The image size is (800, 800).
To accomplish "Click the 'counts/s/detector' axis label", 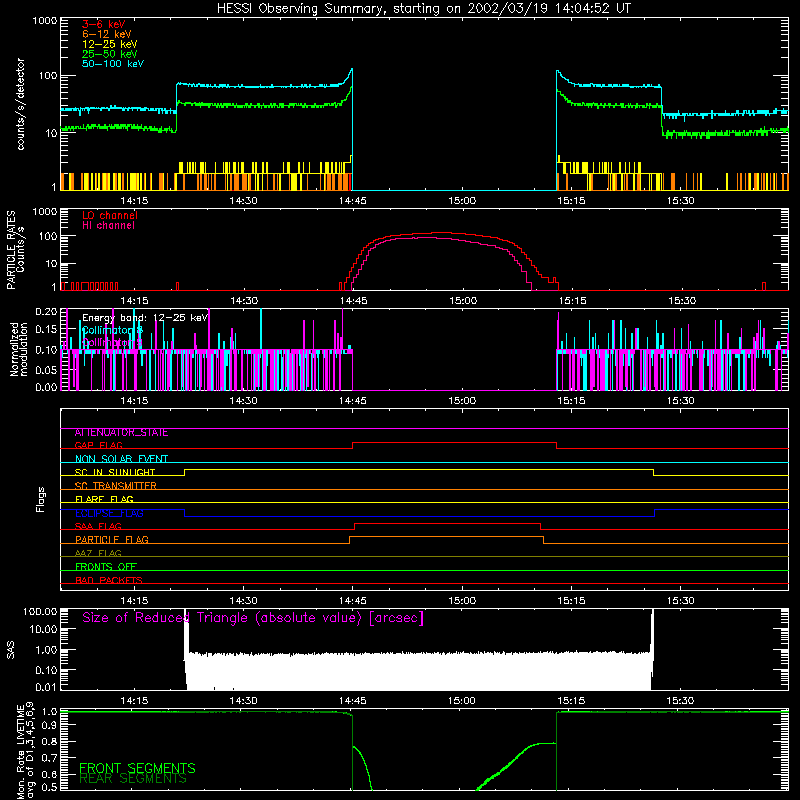I will (x=20, y=104).
